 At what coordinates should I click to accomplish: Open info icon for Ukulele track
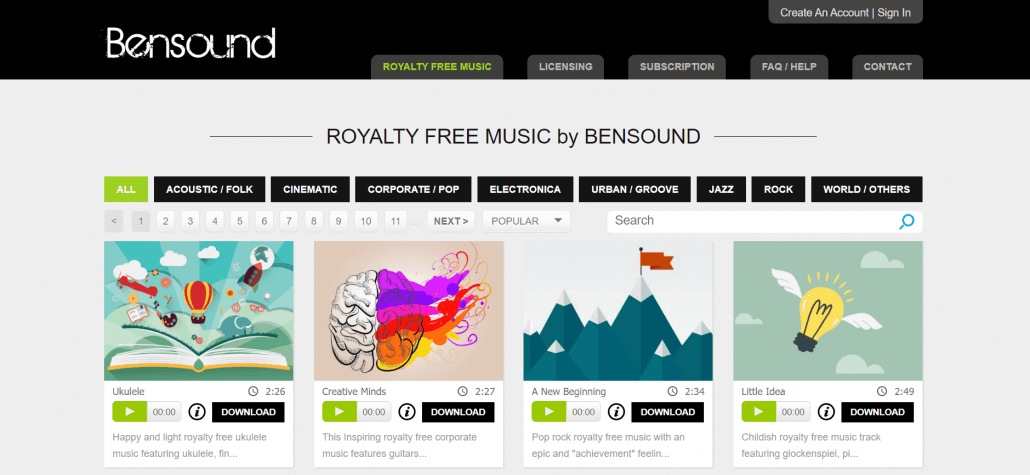197,412
